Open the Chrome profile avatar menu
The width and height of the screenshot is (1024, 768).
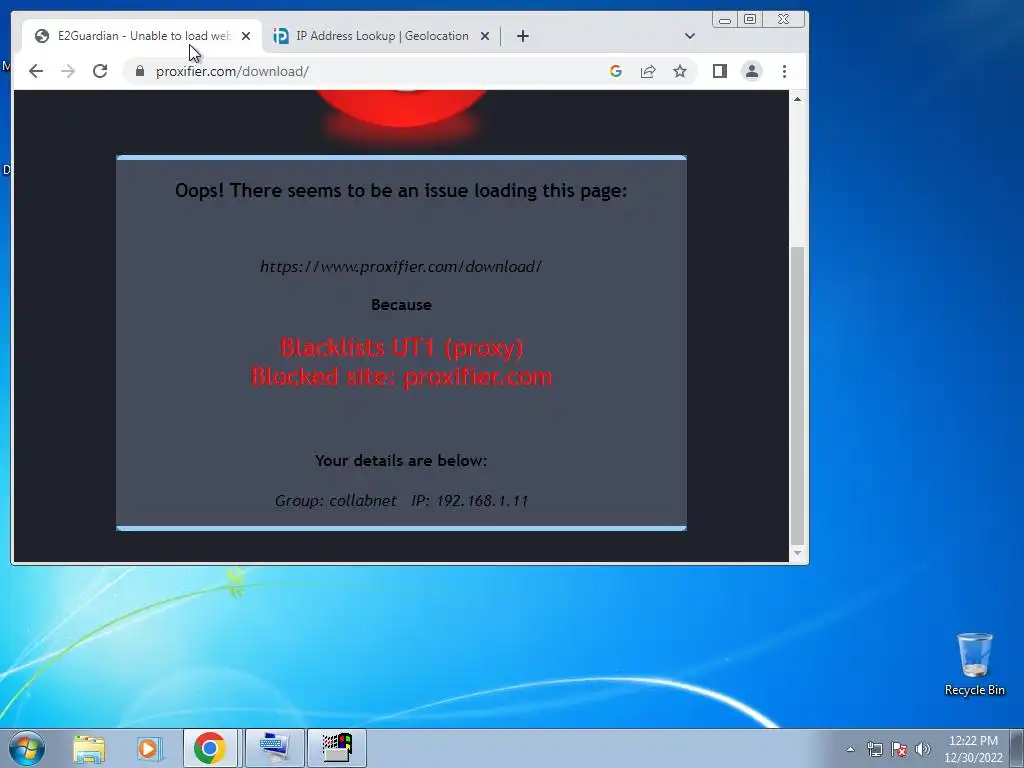[752, 71]
